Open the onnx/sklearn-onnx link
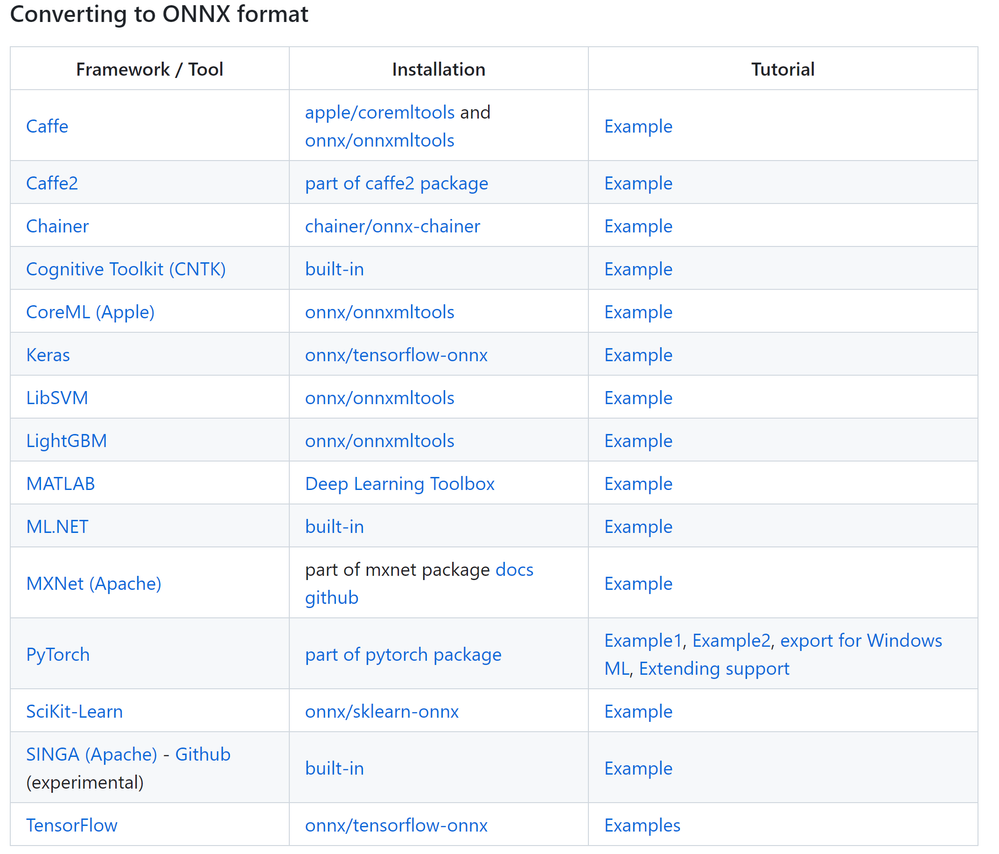The height and width of the screenshot is (854, 999). [382, 711]
